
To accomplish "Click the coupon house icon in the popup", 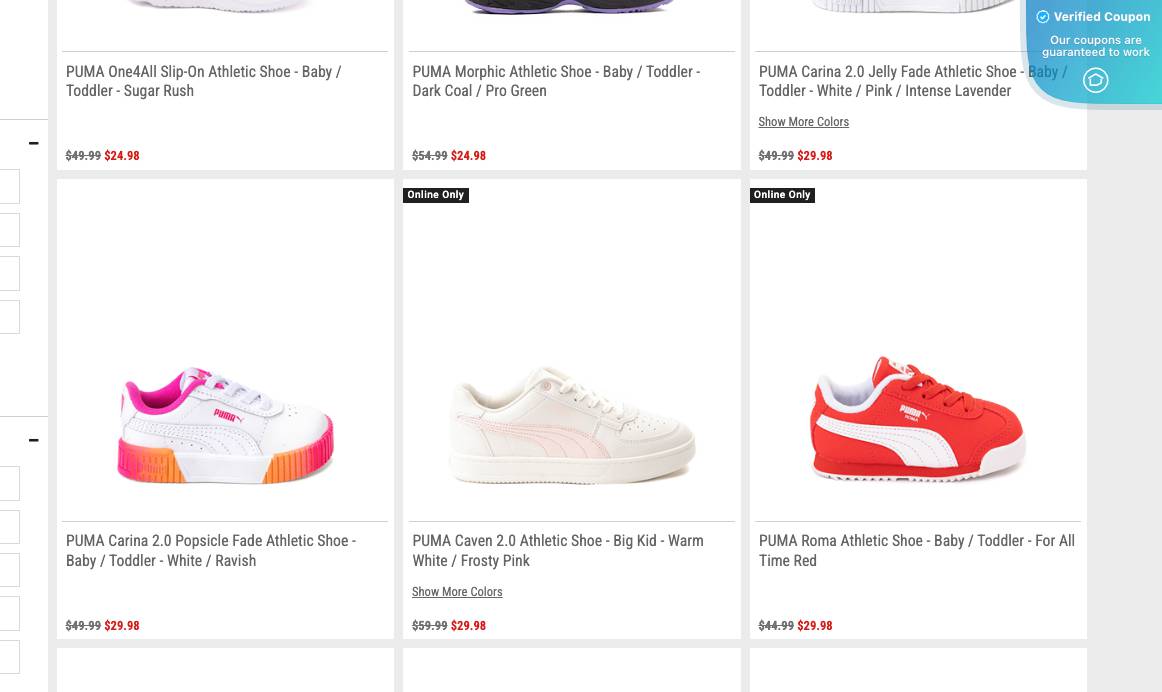I will [1095, 80].
